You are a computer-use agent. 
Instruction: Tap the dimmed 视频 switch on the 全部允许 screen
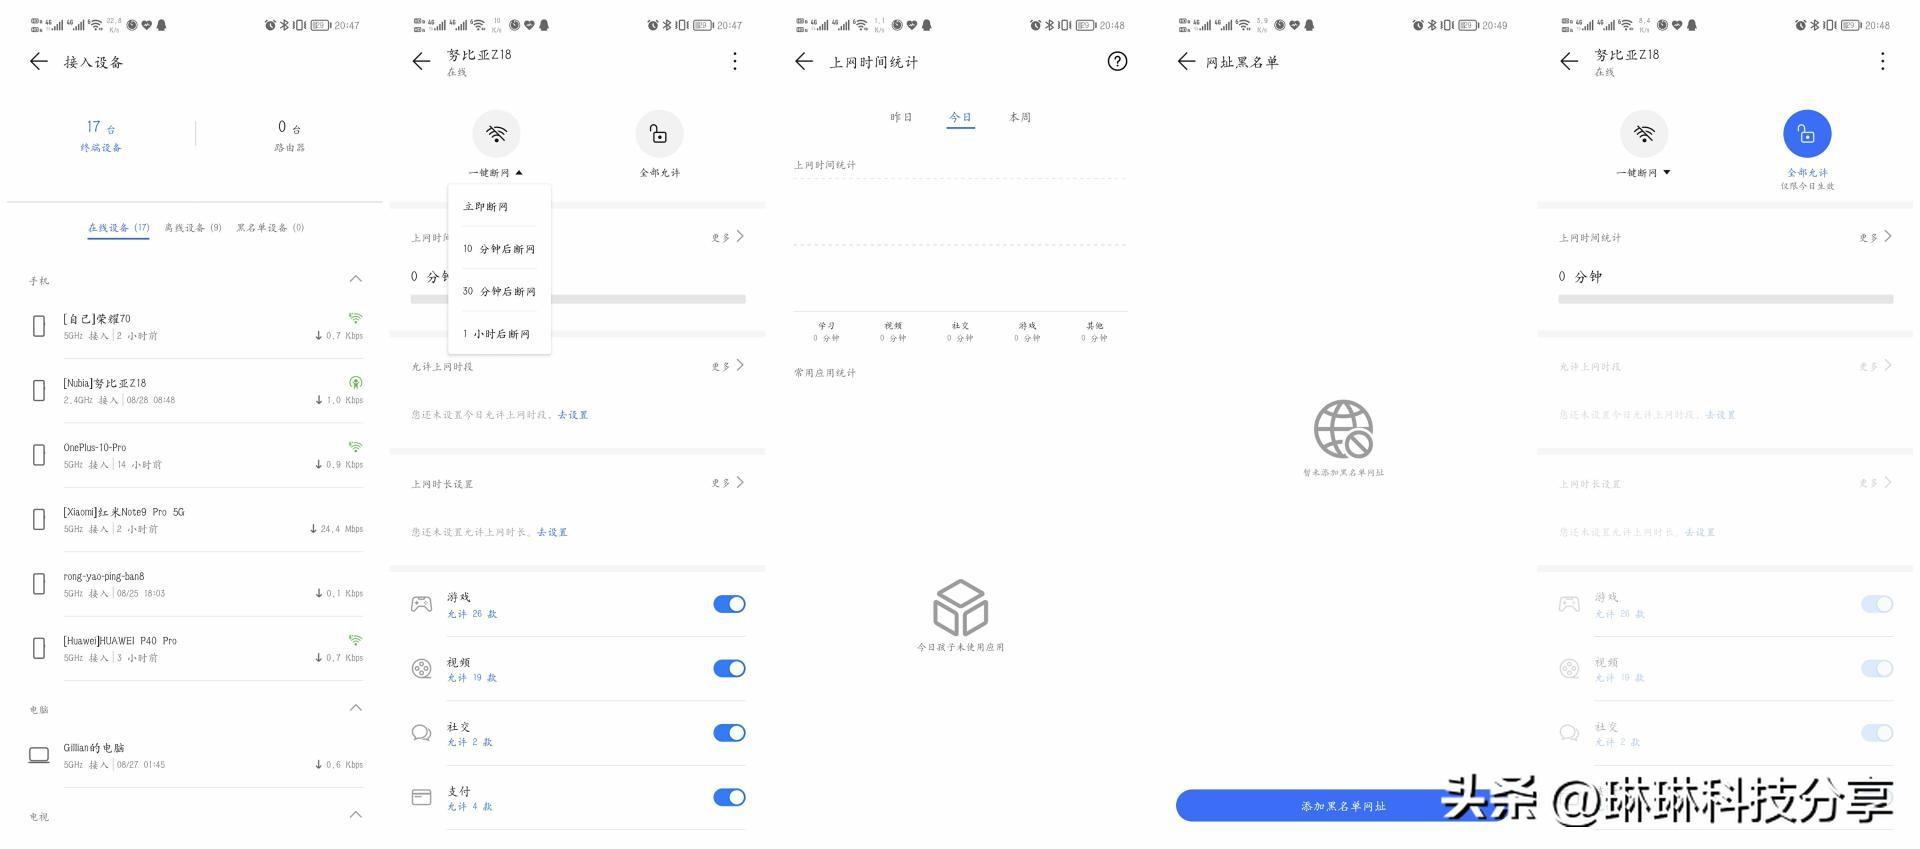[x=1877, y=668]
